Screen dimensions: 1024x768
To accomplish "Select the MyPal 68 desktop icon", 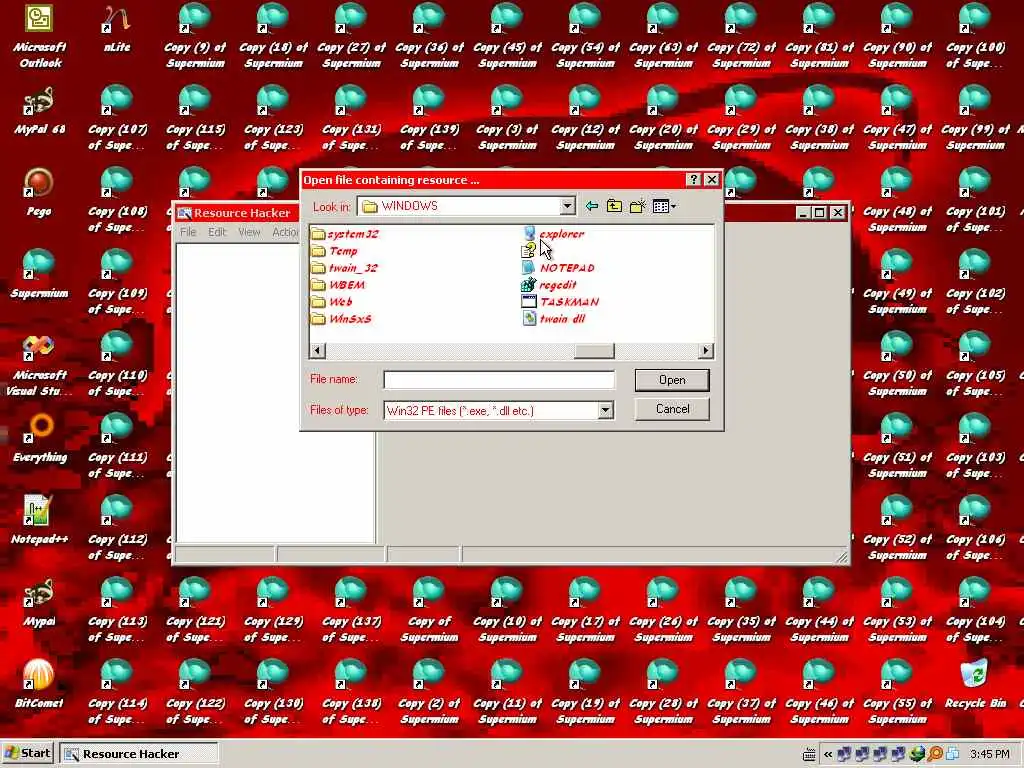I will click(x=39, y=111).
